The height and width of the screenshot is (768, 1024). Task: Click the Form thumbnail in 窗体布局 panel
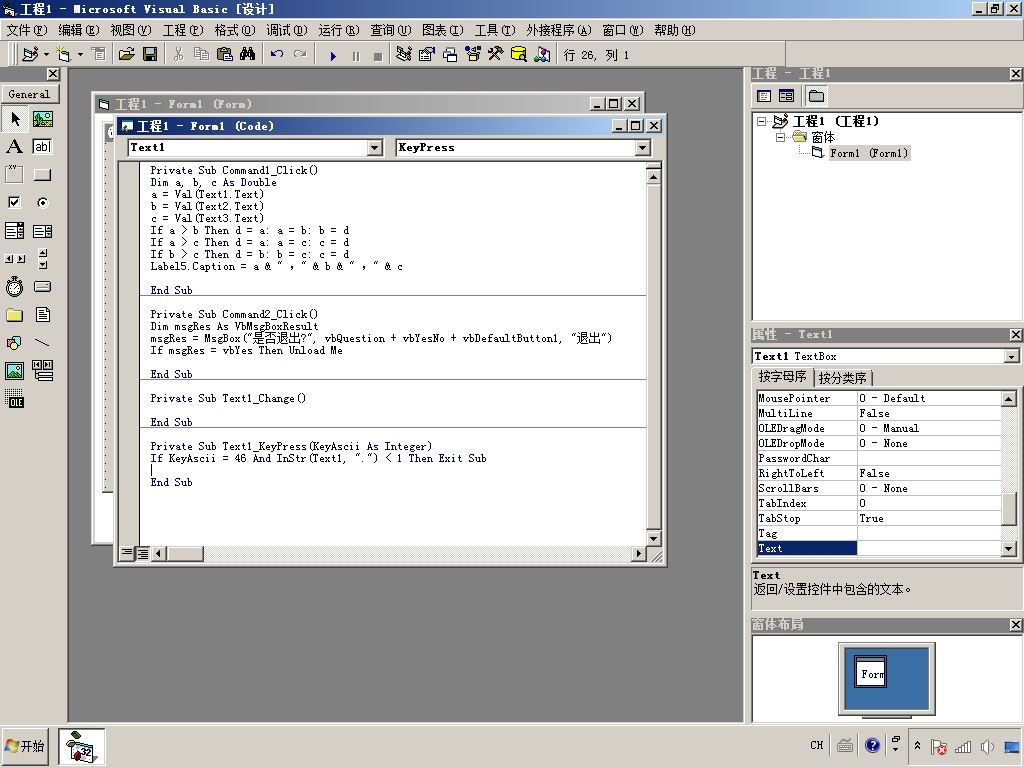871,672
